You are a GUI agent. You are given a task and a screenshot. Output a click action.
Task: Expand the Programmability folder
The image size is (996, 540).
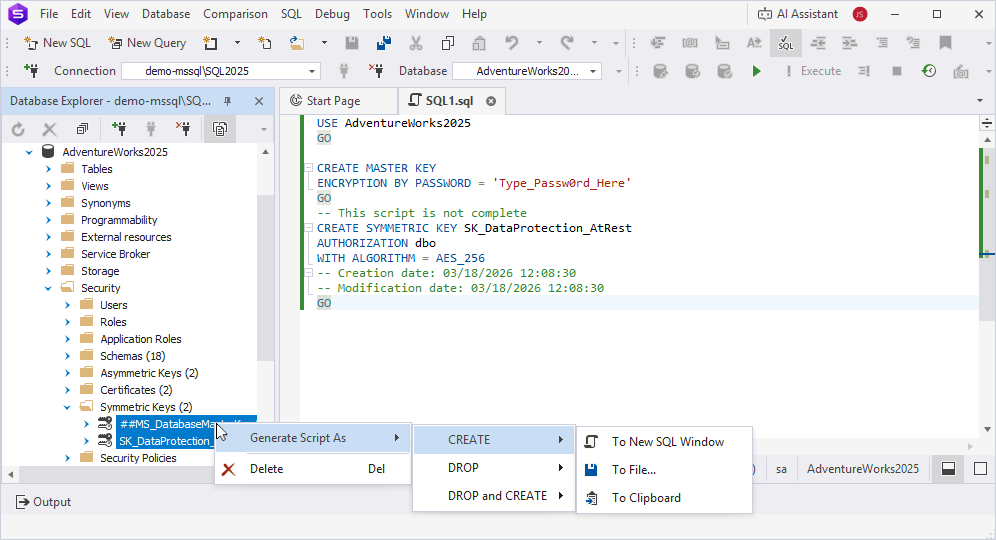coord(49,220)
